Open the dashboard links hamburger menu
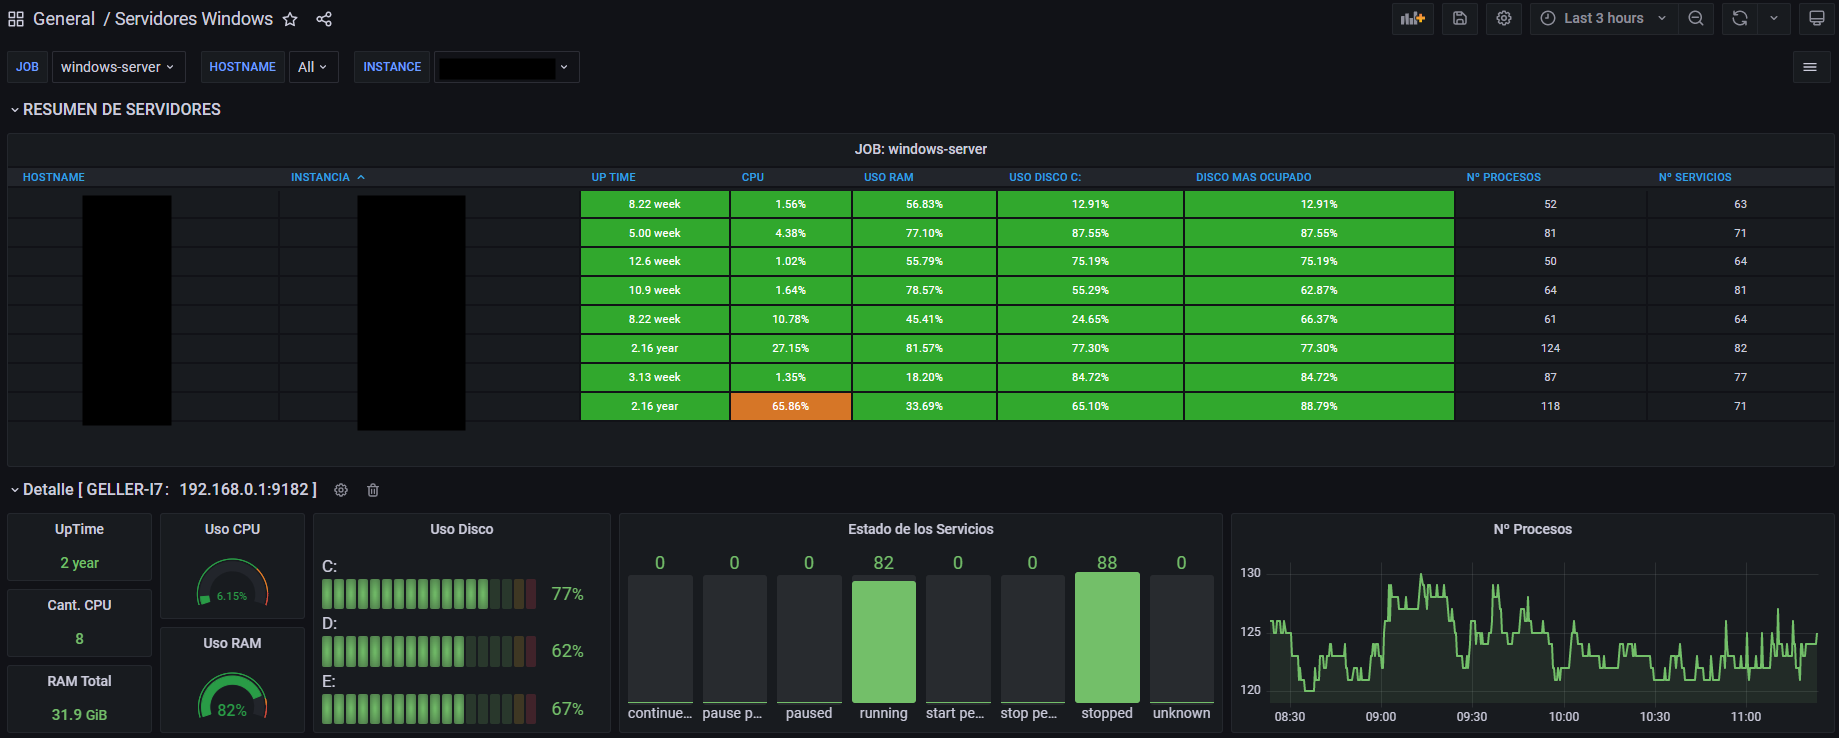Viewport: 1839px width, 738px height. 1810,67
